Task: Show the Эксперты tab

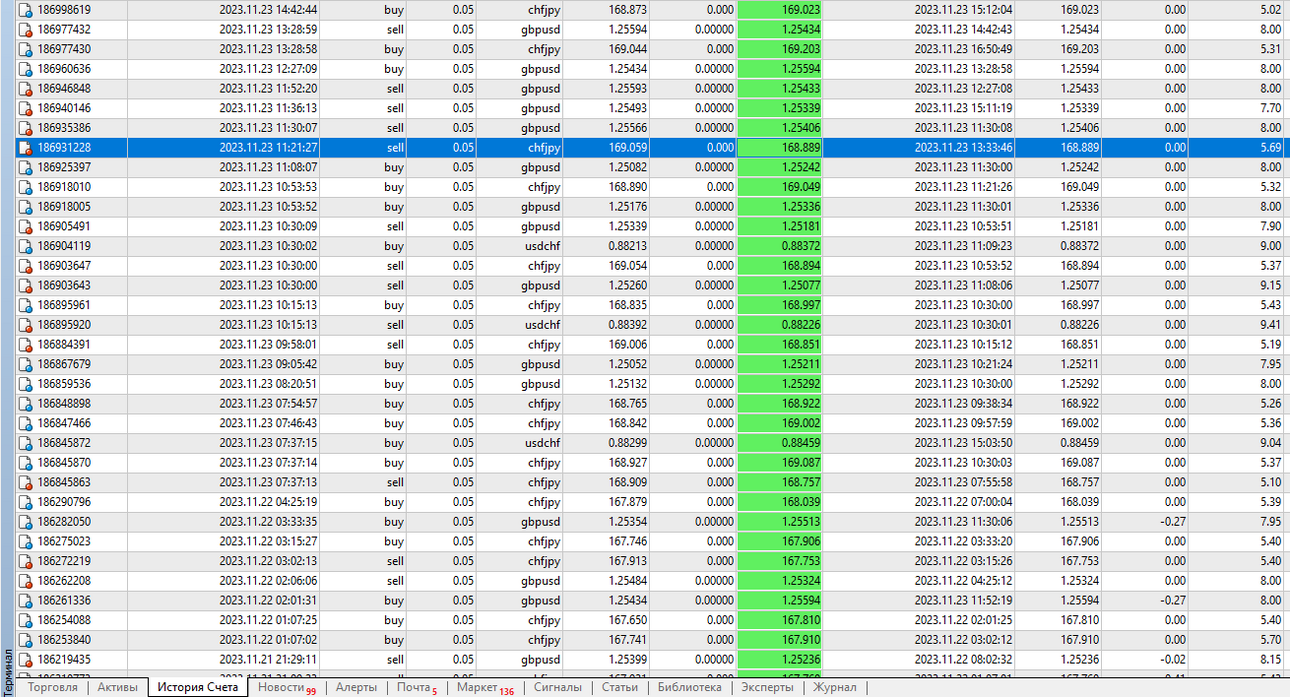Action: tap(767, 688)
